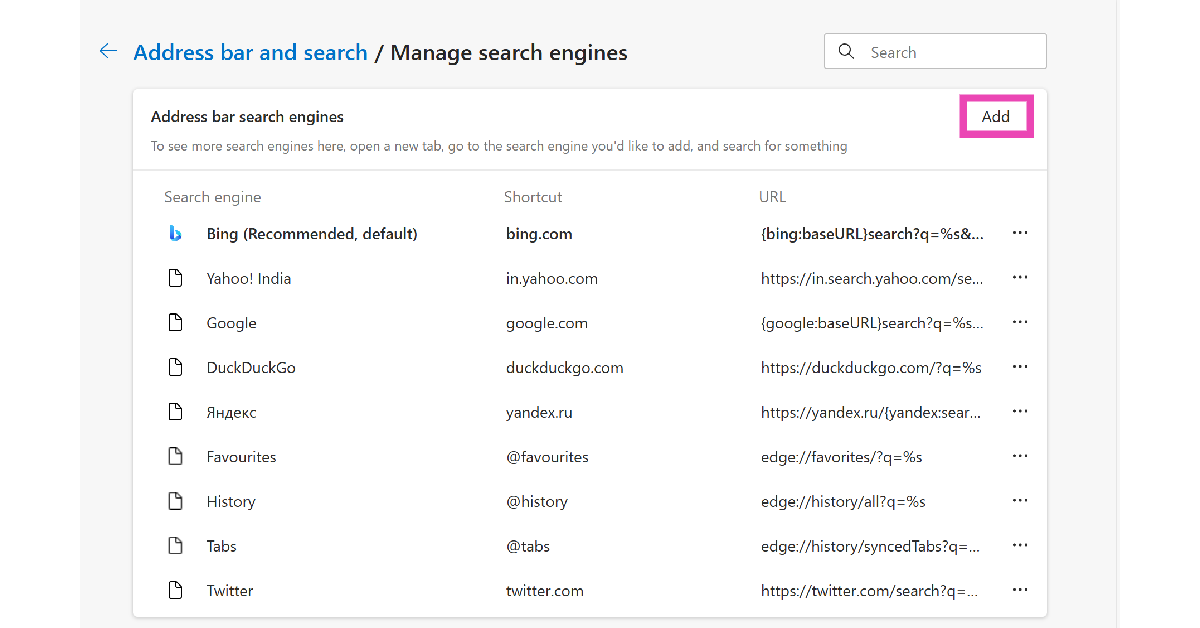Click the Twitter row page icon
Screen dimensions: 1200x628
(175, 590)
